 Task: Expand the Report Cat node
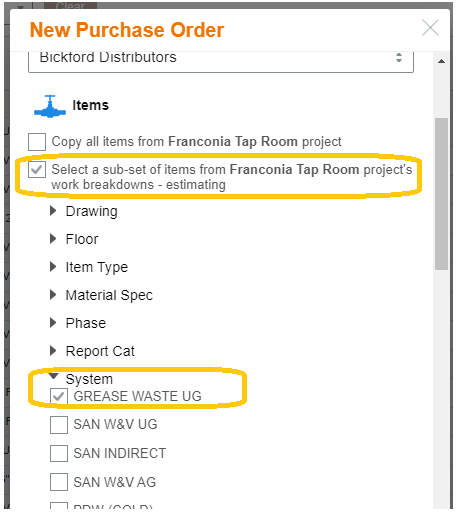pyautogui.click(x=53, y=351)
